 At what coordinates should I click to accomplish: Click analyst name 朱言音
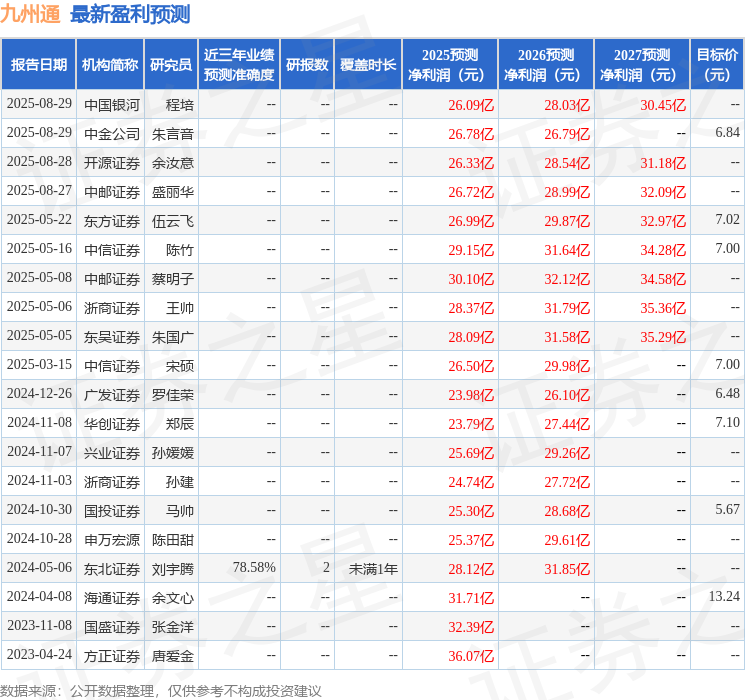(173, 133)
